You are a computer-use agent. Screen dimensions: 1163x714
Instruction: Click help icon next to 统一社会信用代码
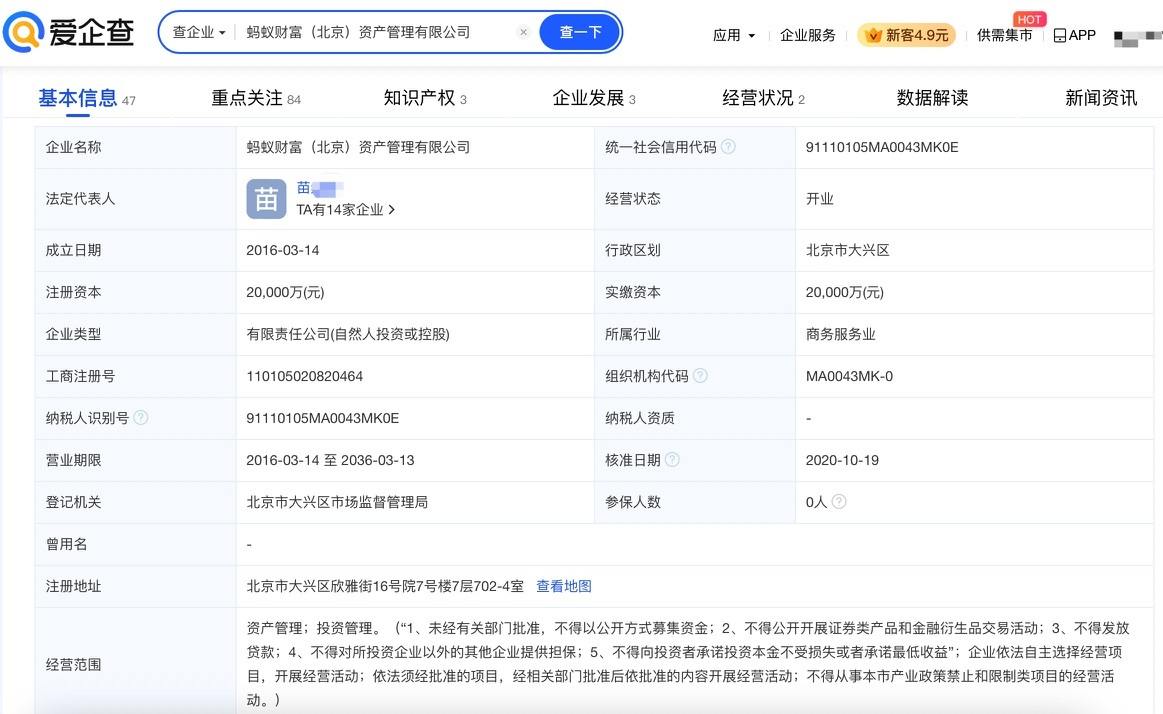tap(728, 146)
